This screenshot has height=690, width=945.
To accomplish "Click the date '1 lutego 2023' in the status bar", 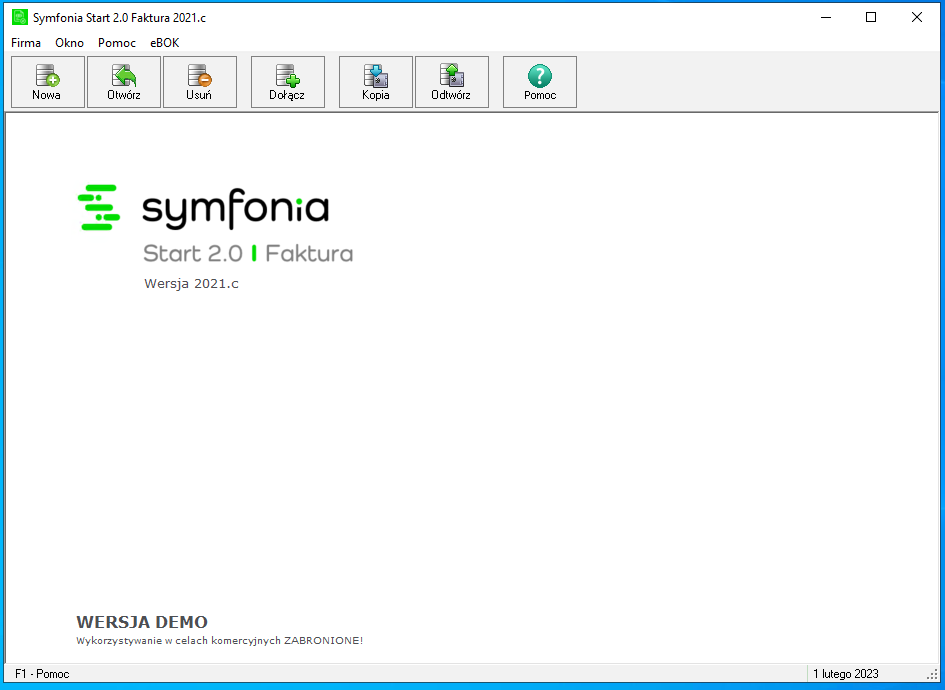I will (846, 674).
